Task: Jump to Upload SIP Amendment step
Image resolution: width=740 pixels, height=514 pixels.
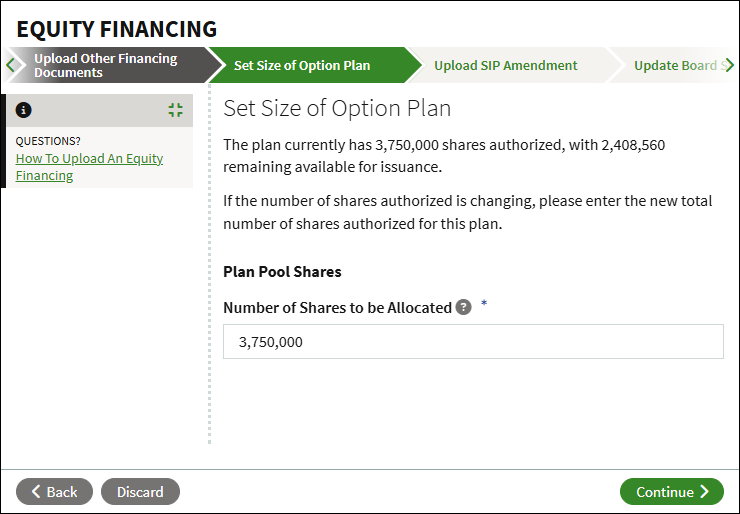Action: click(505, 65)
